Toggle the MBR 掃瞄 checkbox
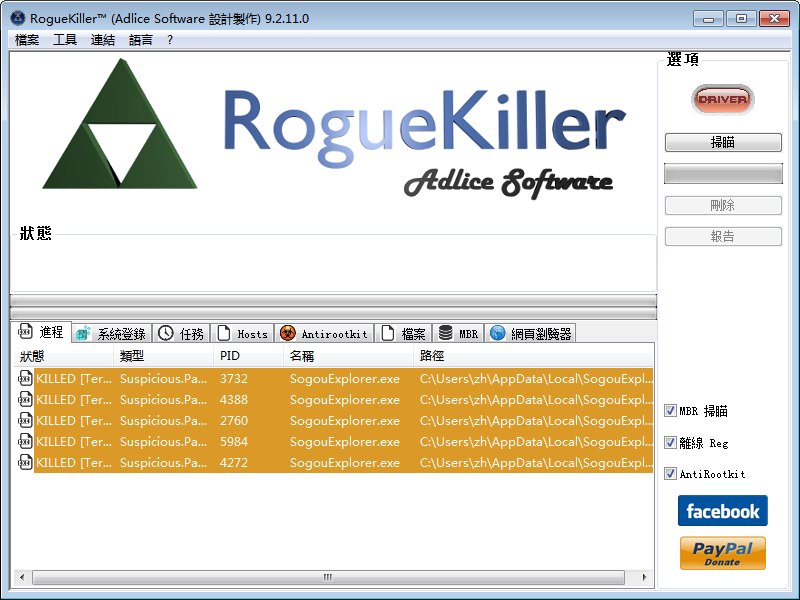800x600 pixels. [x=670, y=411]
